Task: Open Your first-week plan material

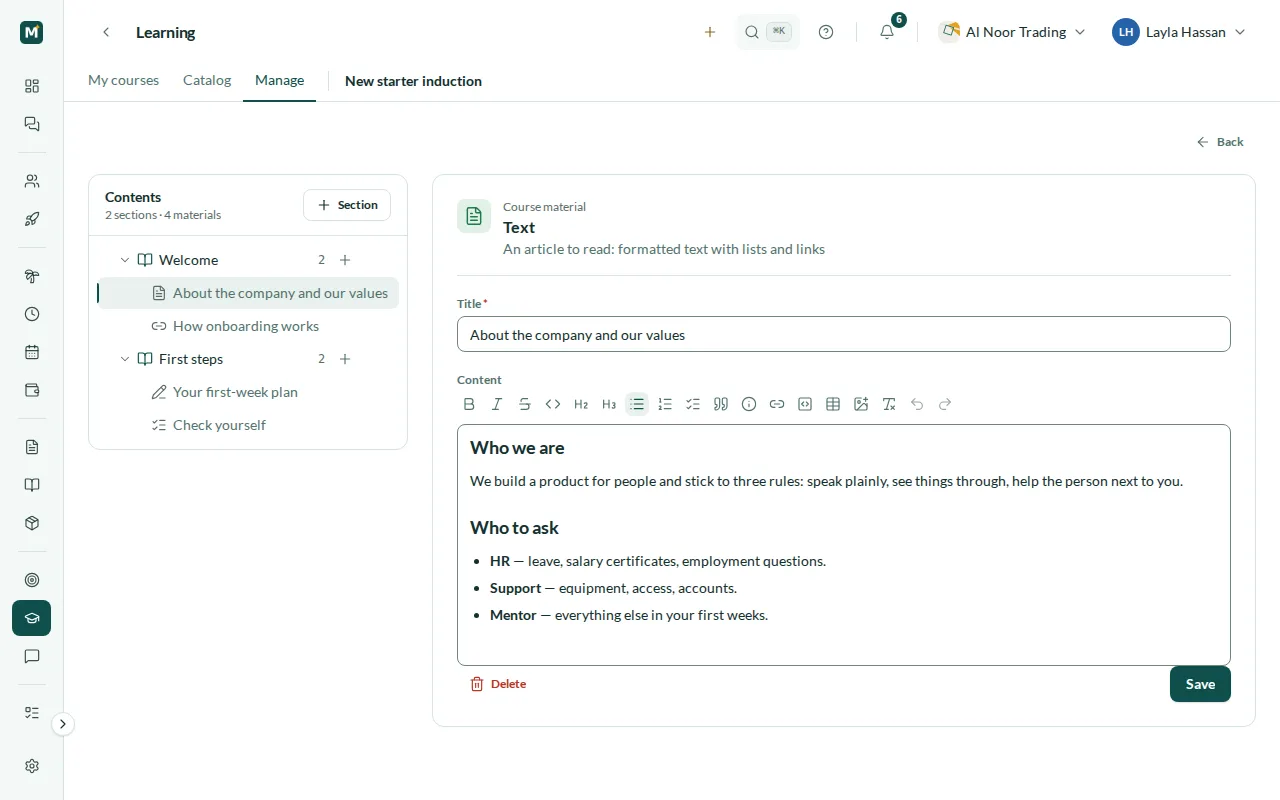Action: [248, 392]
